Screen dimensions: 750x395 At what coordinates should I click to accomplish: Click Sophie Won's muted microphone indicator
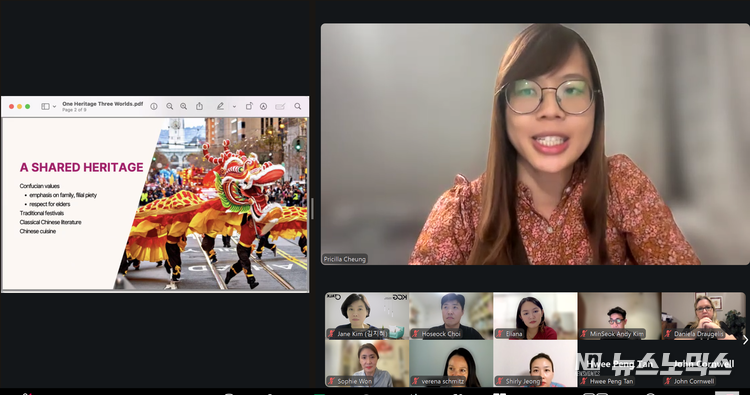click(331, 381)
